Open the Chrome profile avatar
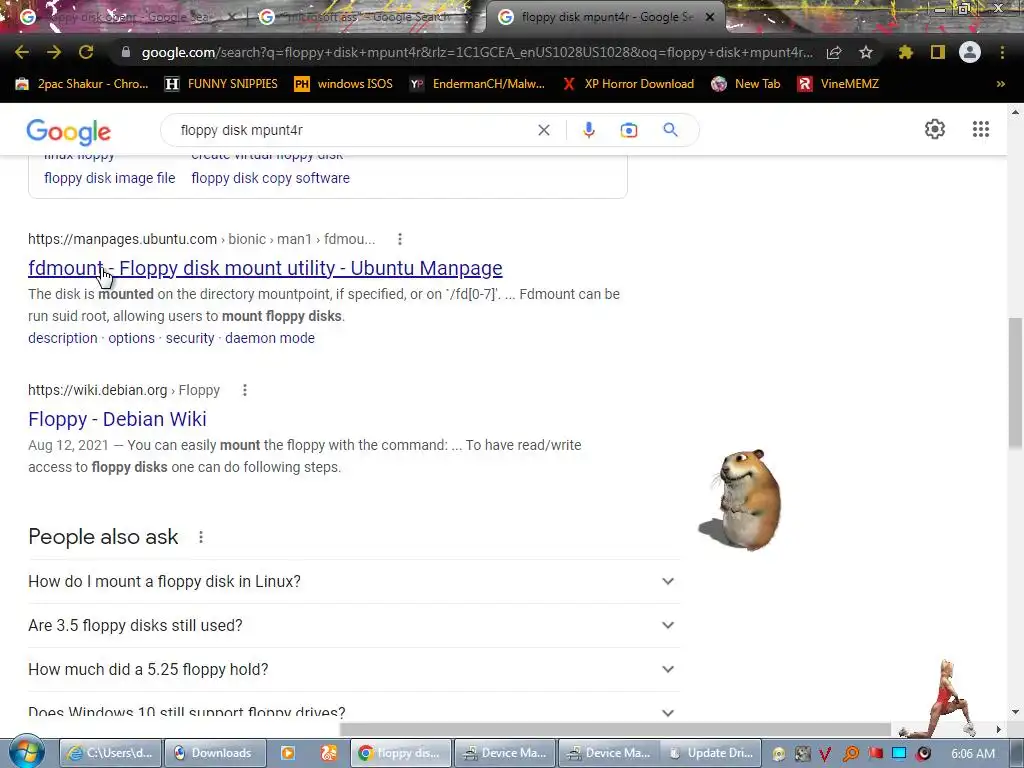The width and height of the screenshot is (1024, 768). [970, 52]
